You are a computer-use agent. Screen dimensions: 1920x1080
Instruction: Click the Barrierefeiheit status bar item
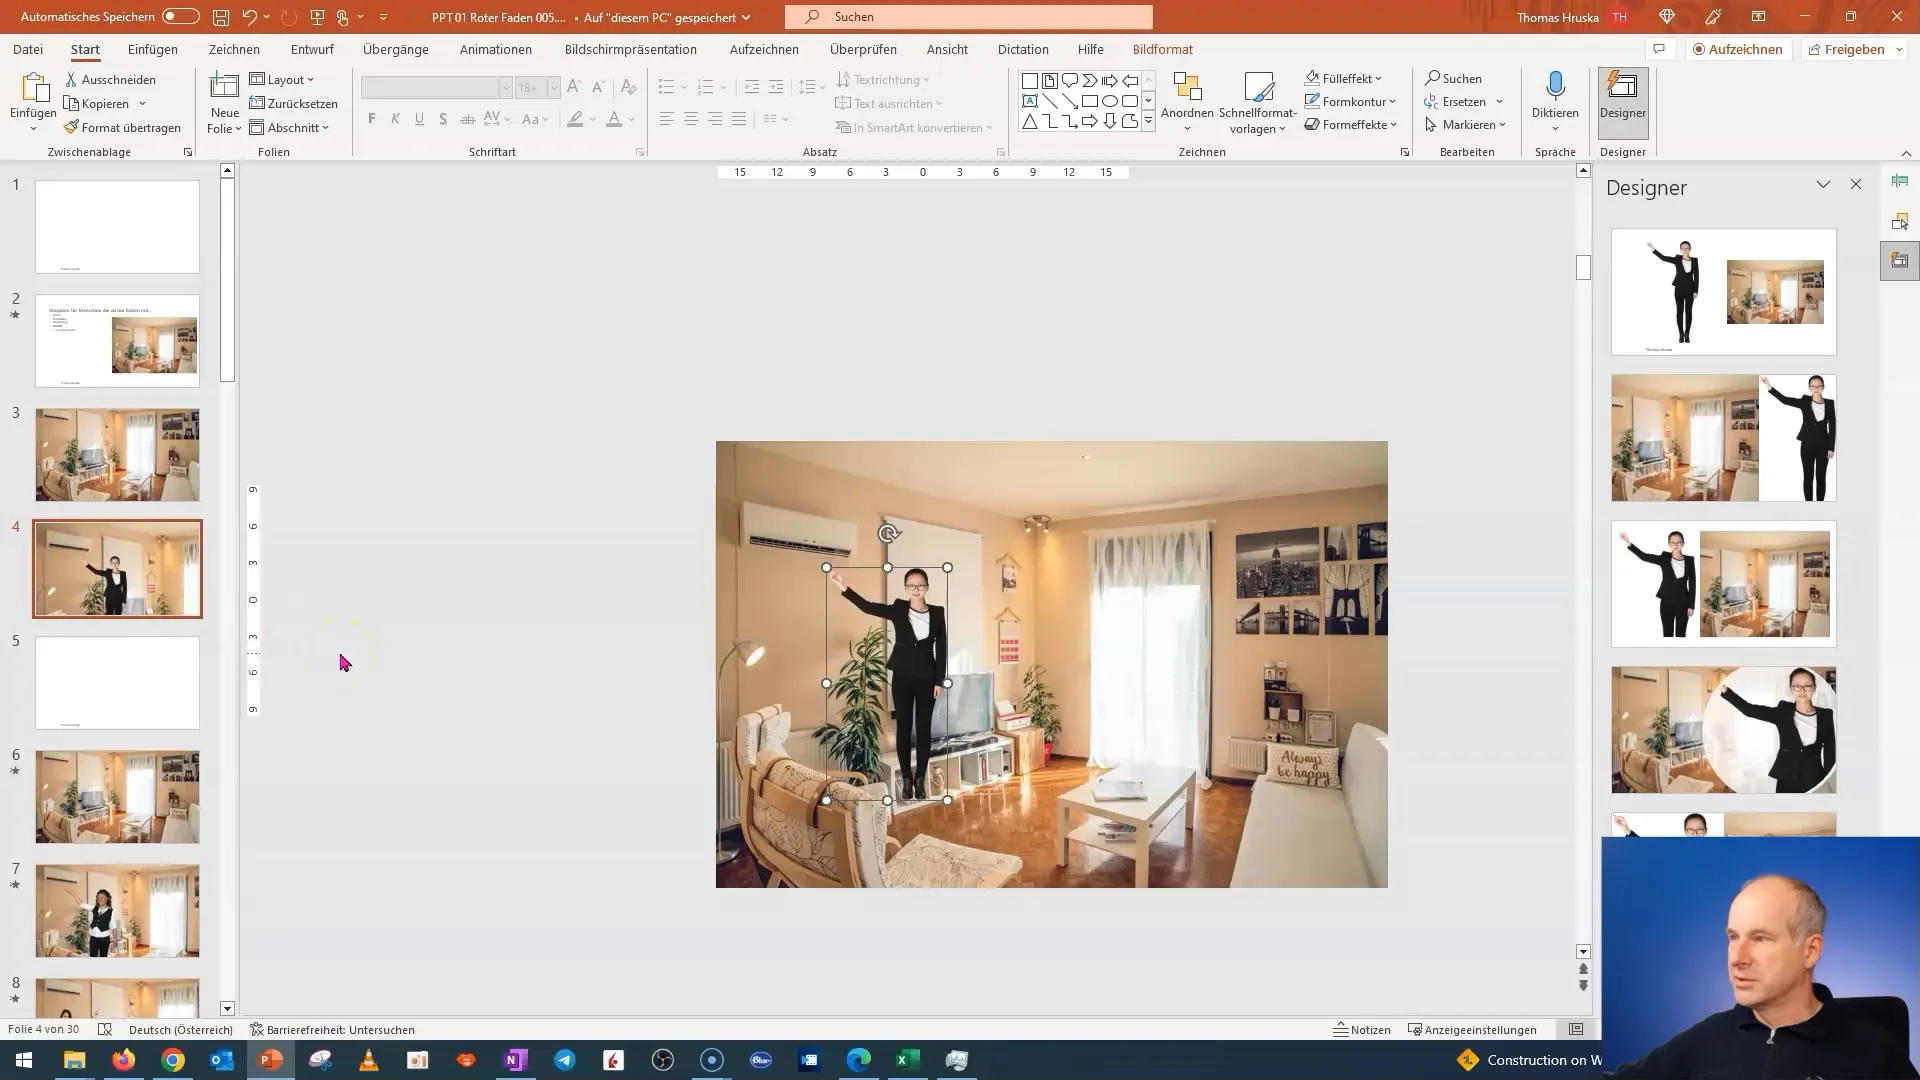(335, 1029)
